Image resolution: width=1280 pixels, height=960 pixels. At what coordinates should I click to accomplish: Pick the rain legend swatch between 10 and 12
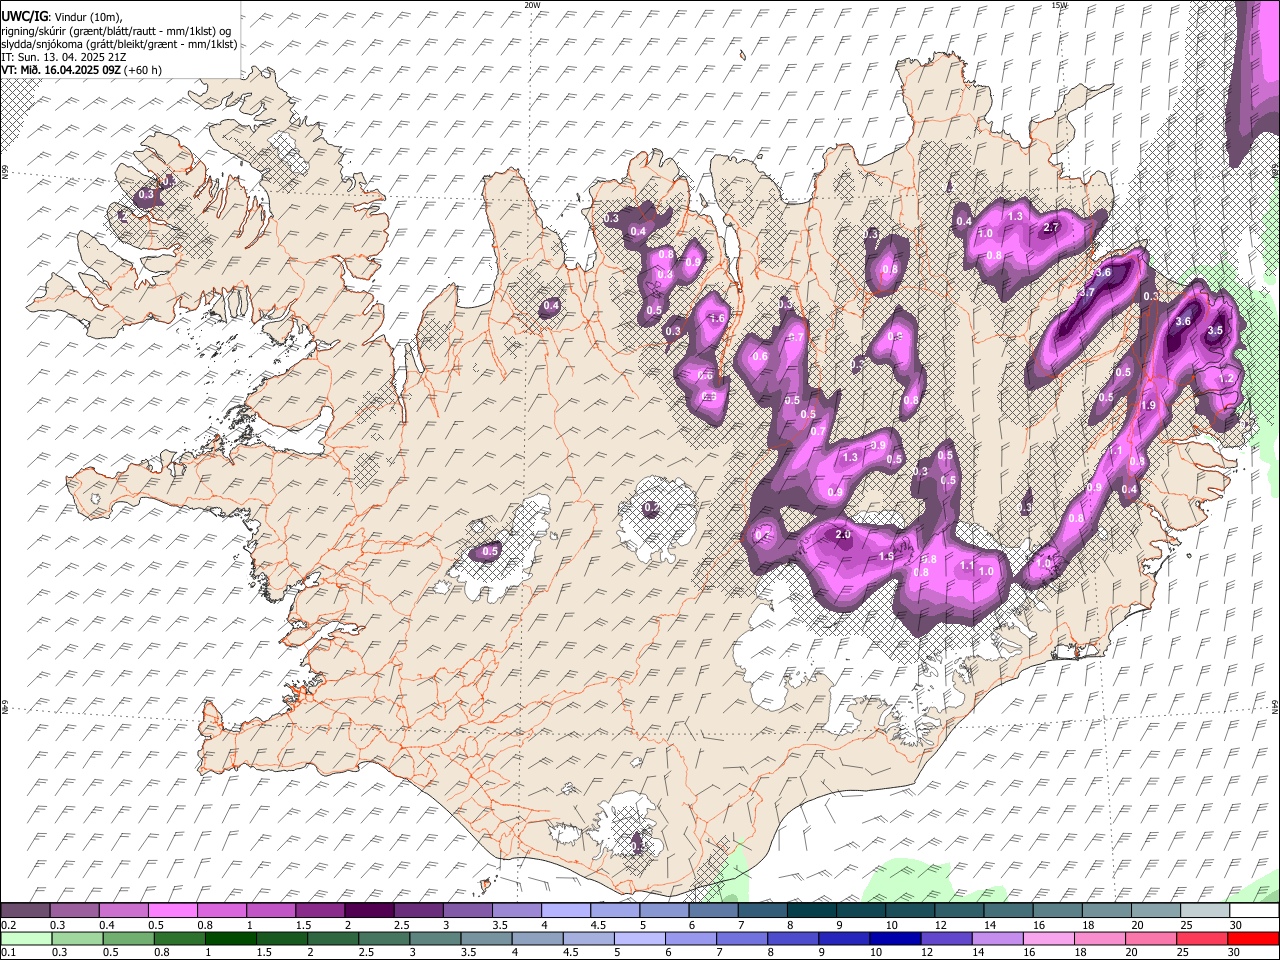tap(896, 939)
